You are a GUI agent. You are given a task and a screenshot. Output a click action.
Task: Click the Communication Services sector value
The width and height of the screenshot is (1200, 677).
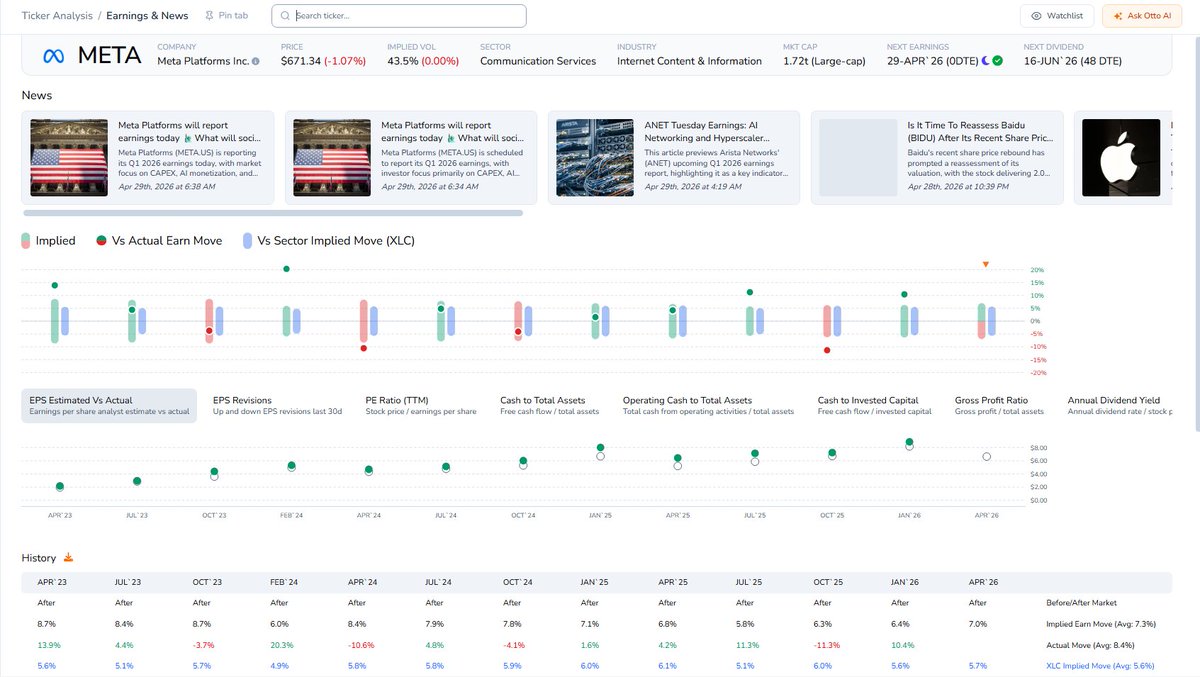coord(538,61)
